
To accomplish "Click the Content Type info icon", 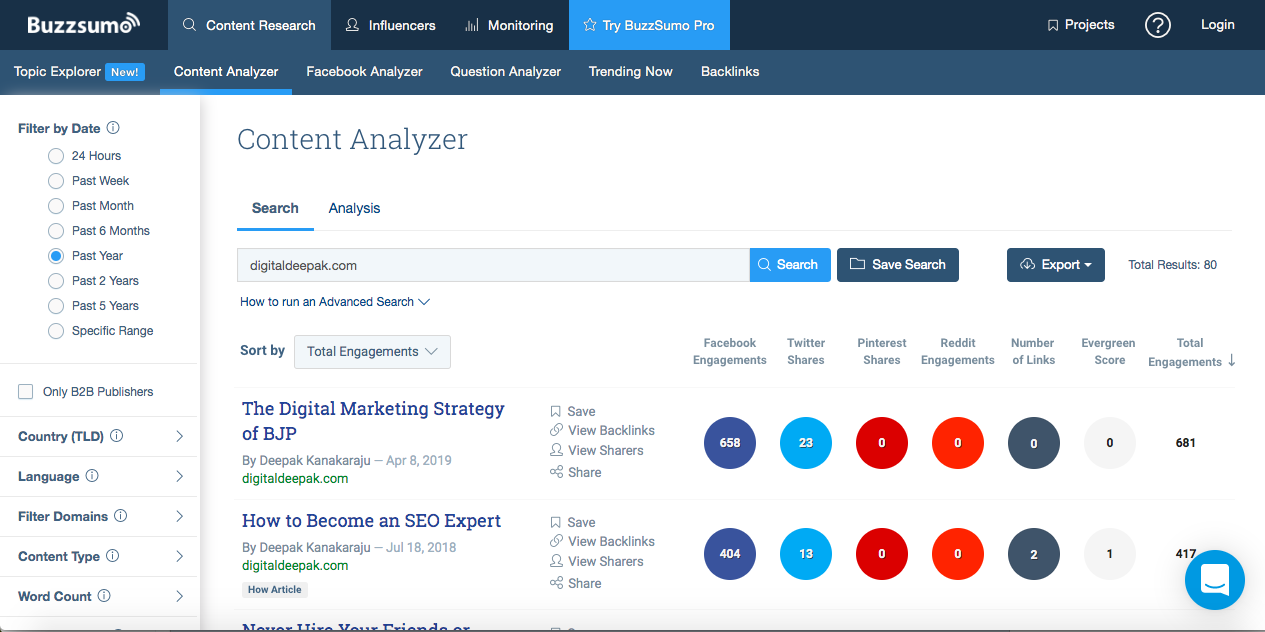I will [x=112, y=556].
